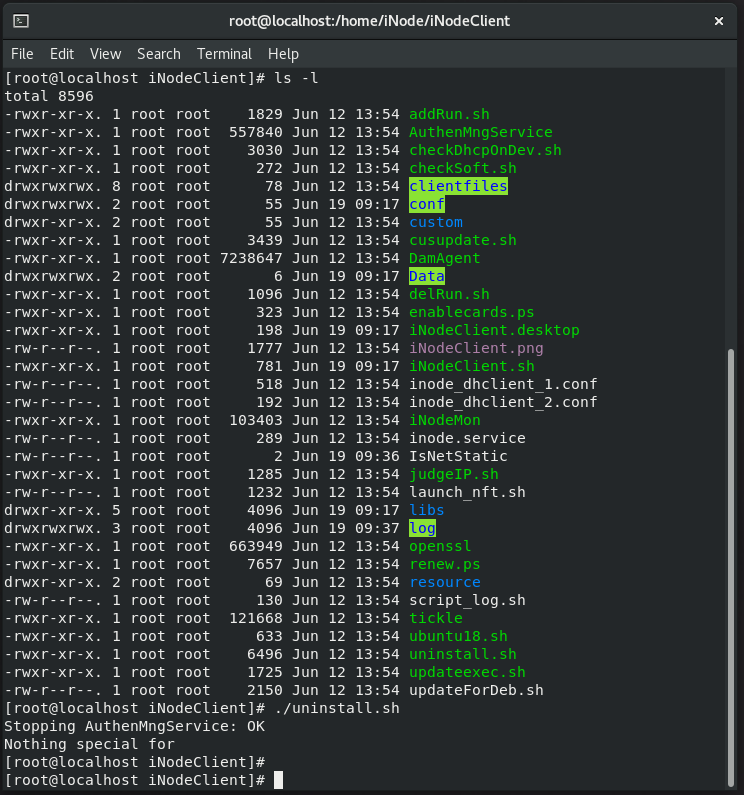Click the blue resource directory name
744x795 pixels.
click(x=445, y=582)
